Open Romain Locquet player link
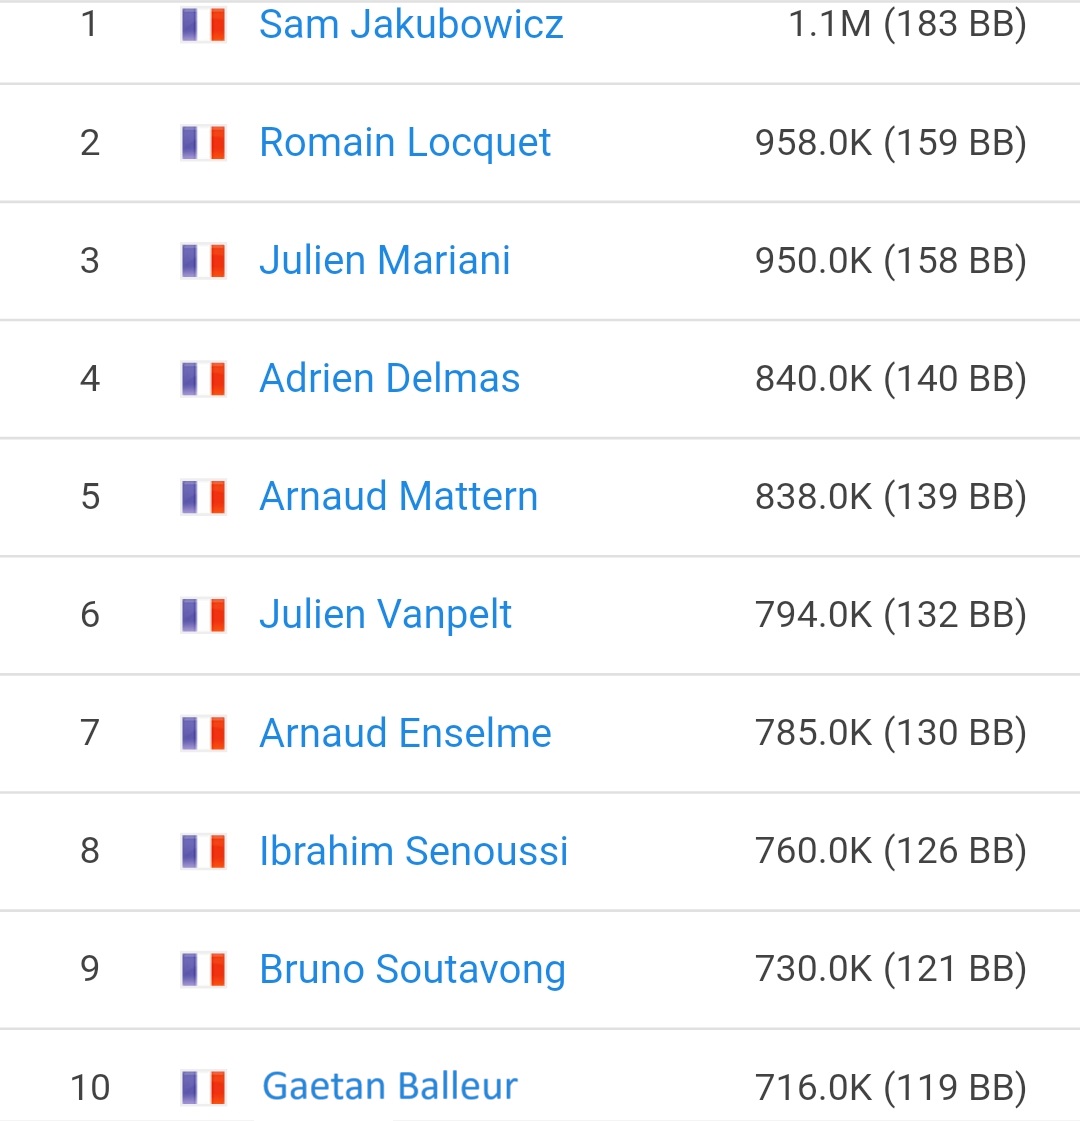The width and height of the screenshot is (1080, 1121). coord(405,142)
